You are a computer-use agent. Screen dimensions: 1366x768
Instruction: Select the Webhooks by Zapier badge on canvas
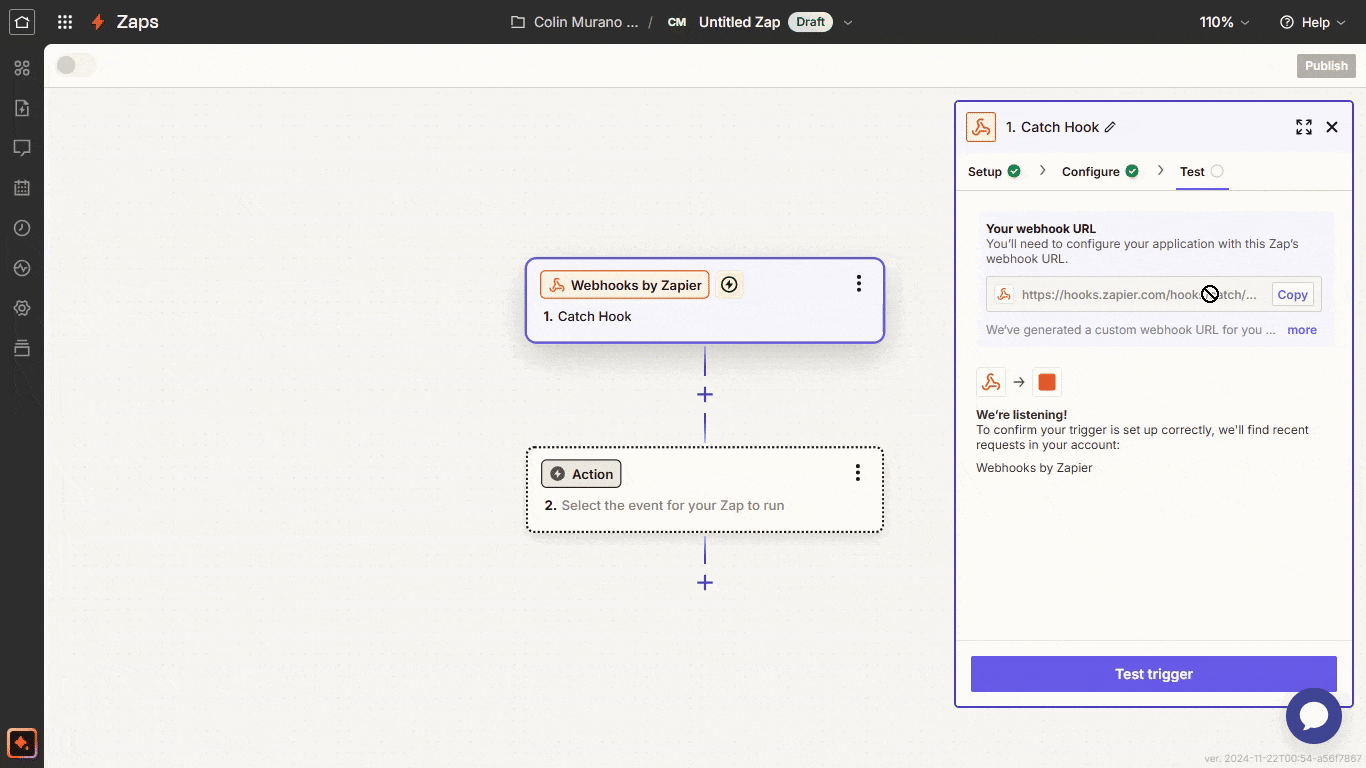click(x=625, y=285)
